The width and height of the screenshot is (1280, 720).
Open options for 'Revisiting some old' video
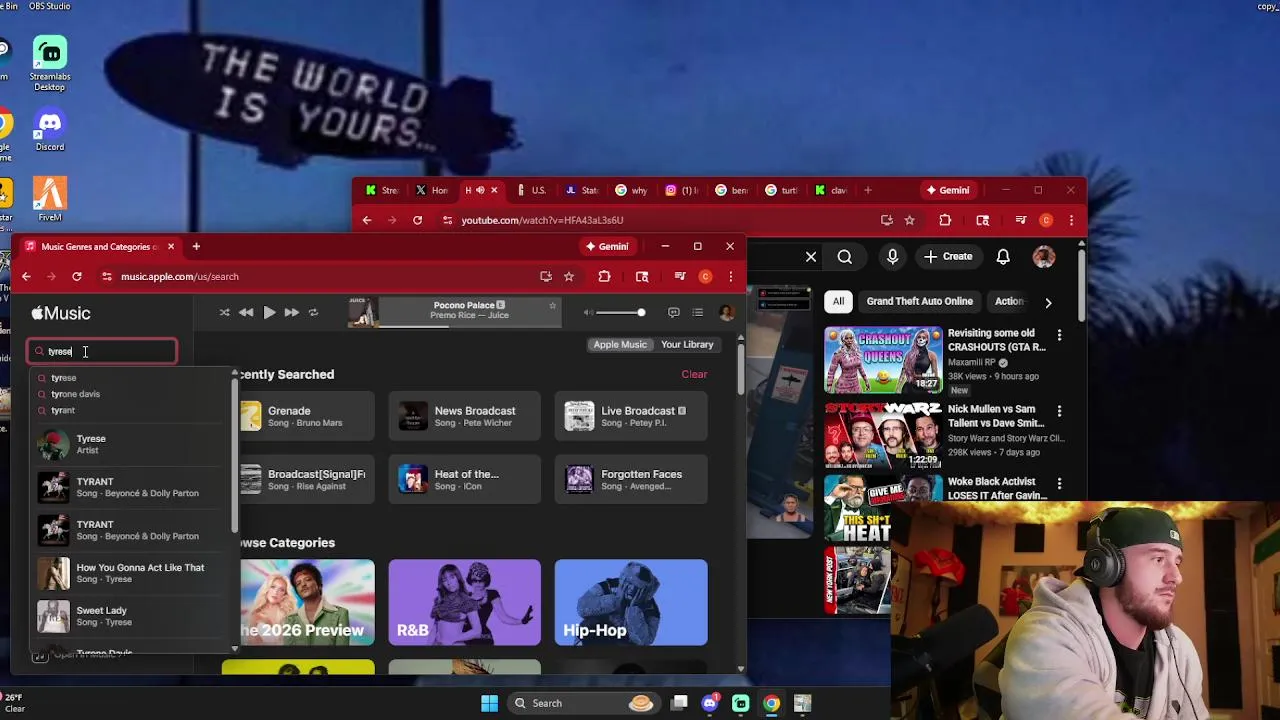pos(1059,335)
